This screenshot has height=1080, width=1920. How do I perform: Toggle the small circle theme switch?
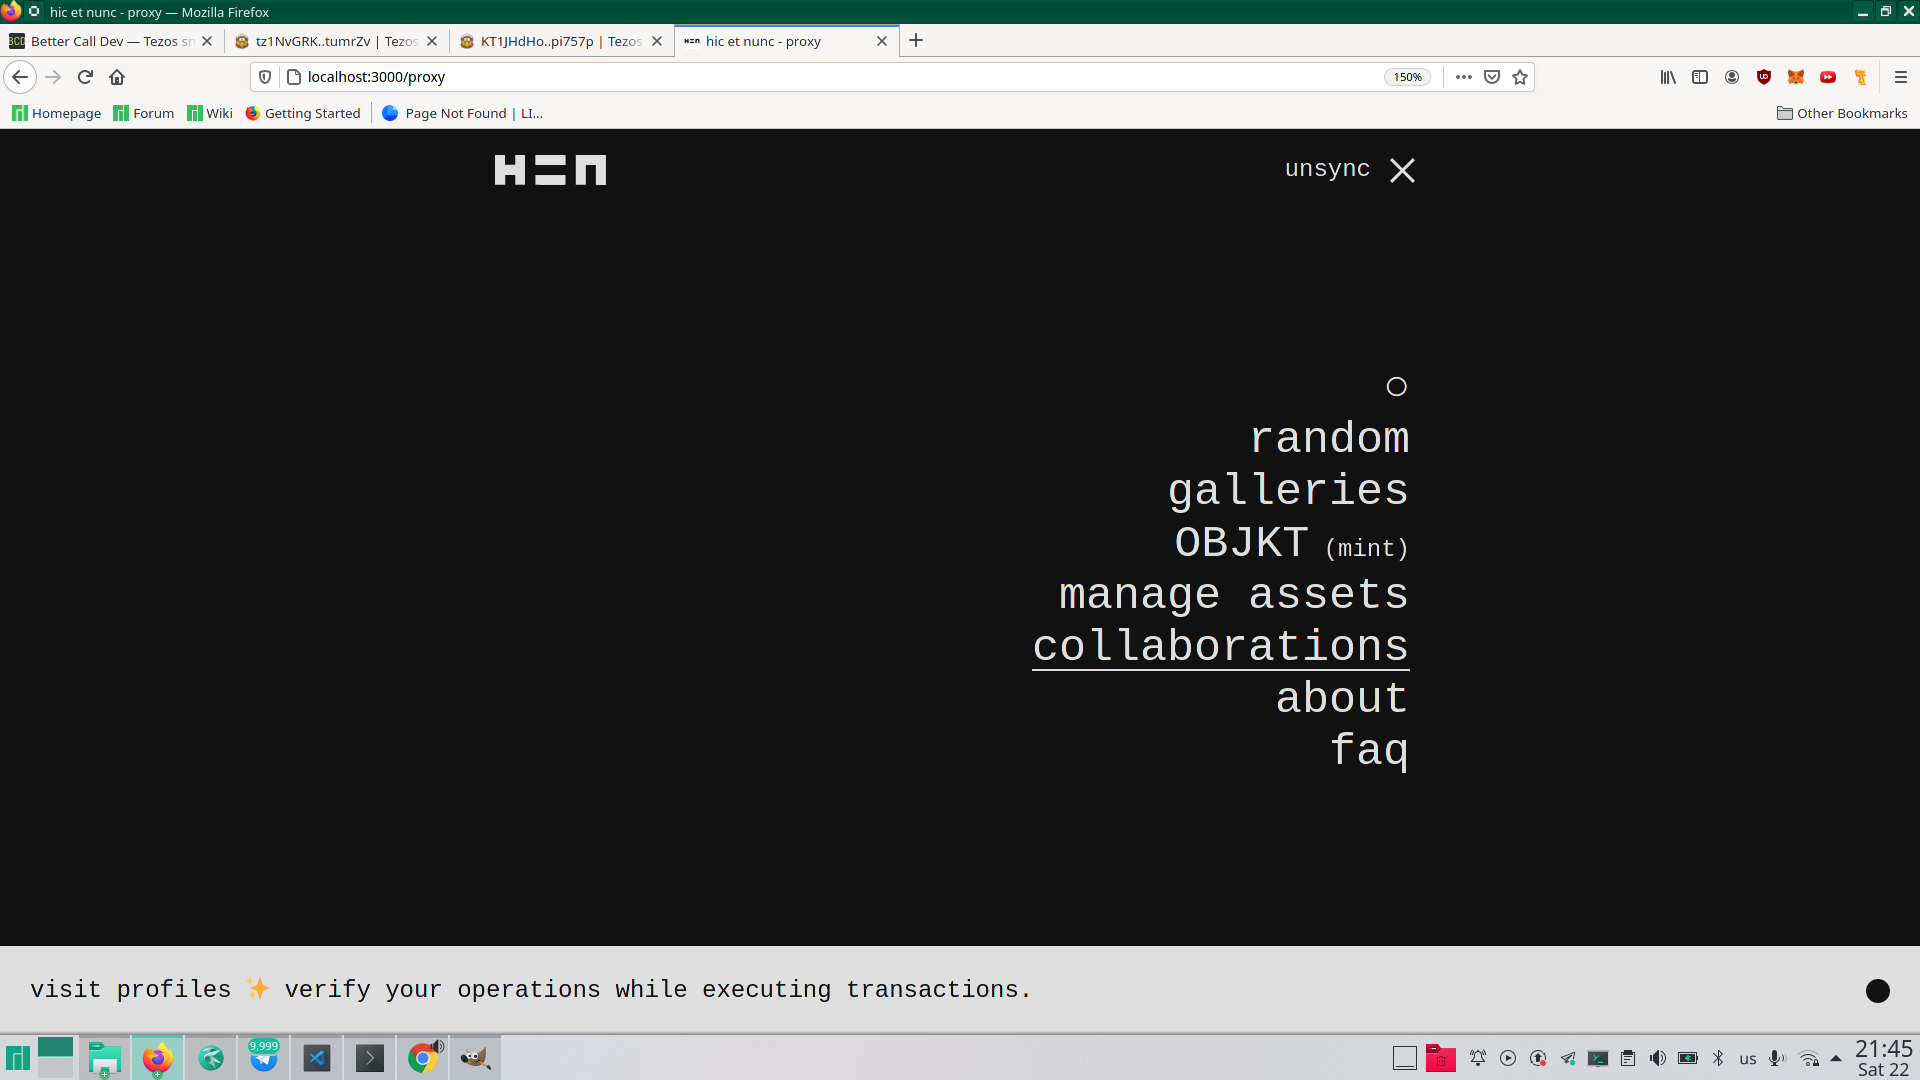(x=1396, y=387)
